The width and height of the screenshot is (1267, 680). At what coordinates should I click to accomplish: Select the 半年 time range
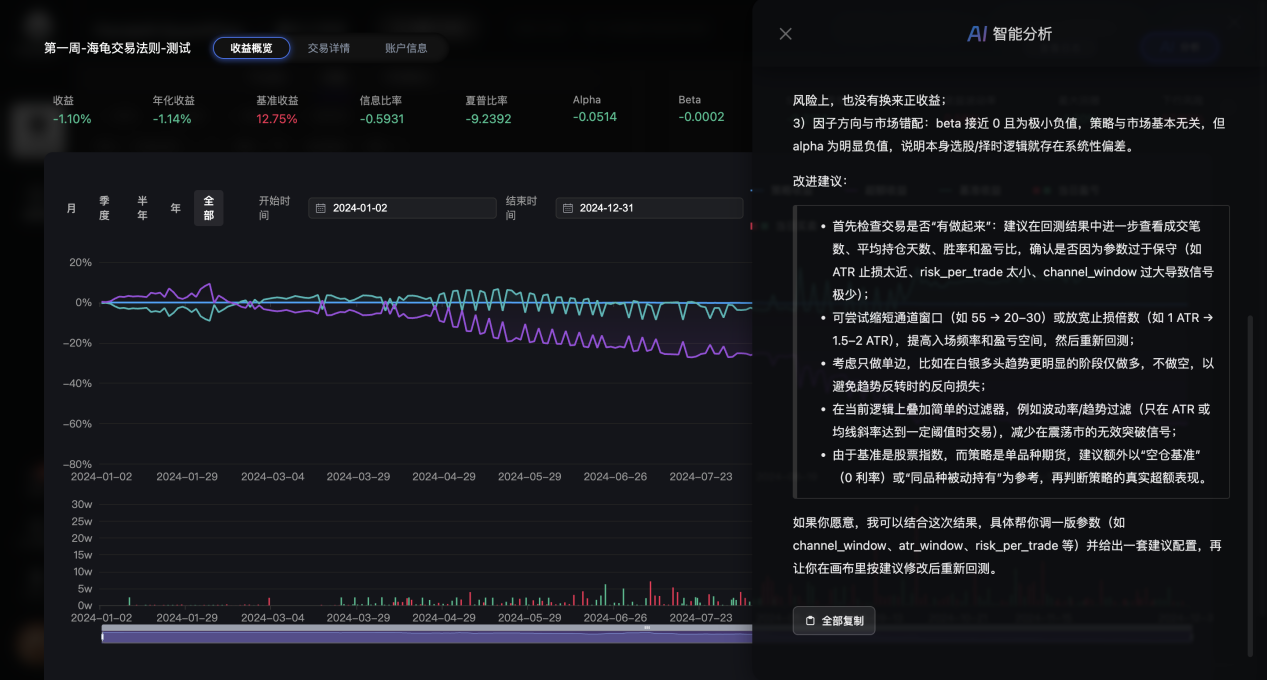(142, 208)
